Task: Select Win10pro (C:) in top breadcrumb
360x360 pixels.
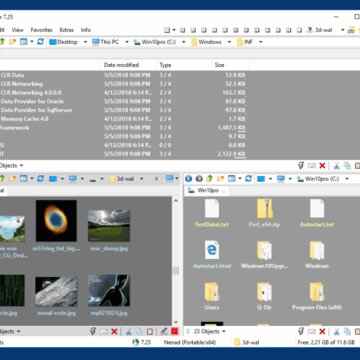Action: [155, 42]
